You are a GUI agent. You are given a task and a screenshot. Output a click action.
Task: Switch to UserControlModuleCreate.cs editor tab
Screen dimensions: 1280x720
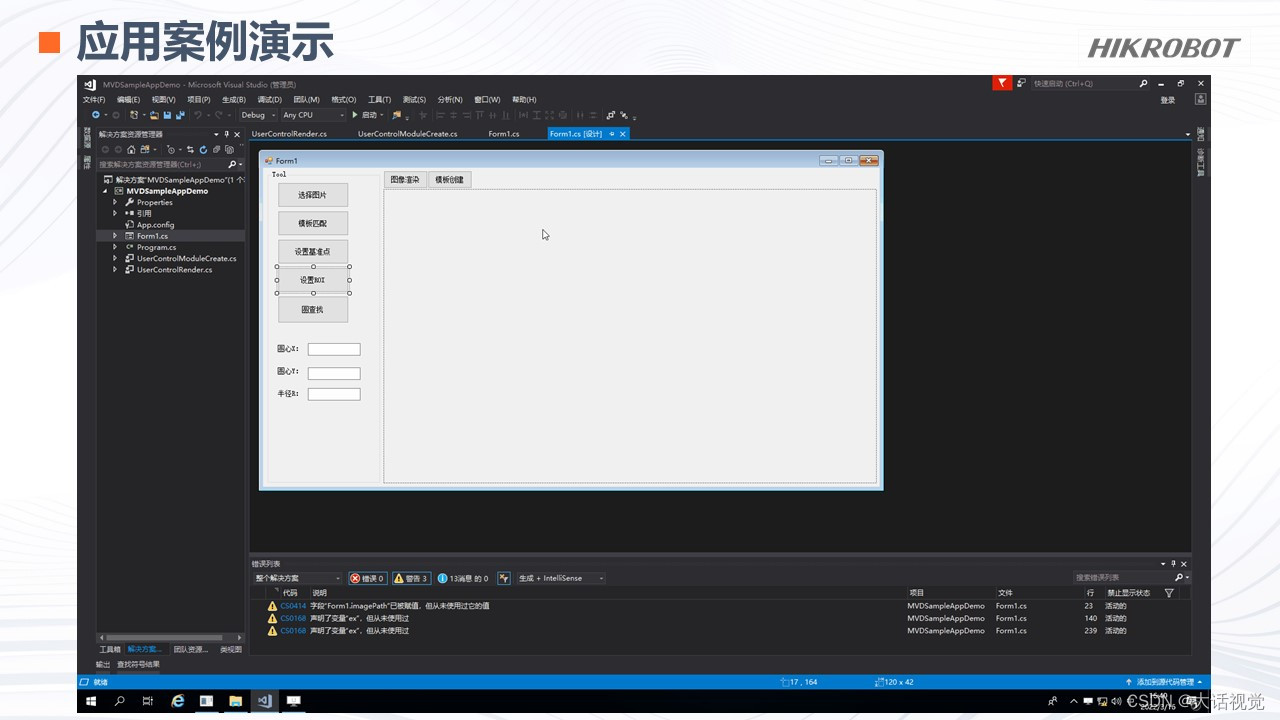tap(407, 133)
